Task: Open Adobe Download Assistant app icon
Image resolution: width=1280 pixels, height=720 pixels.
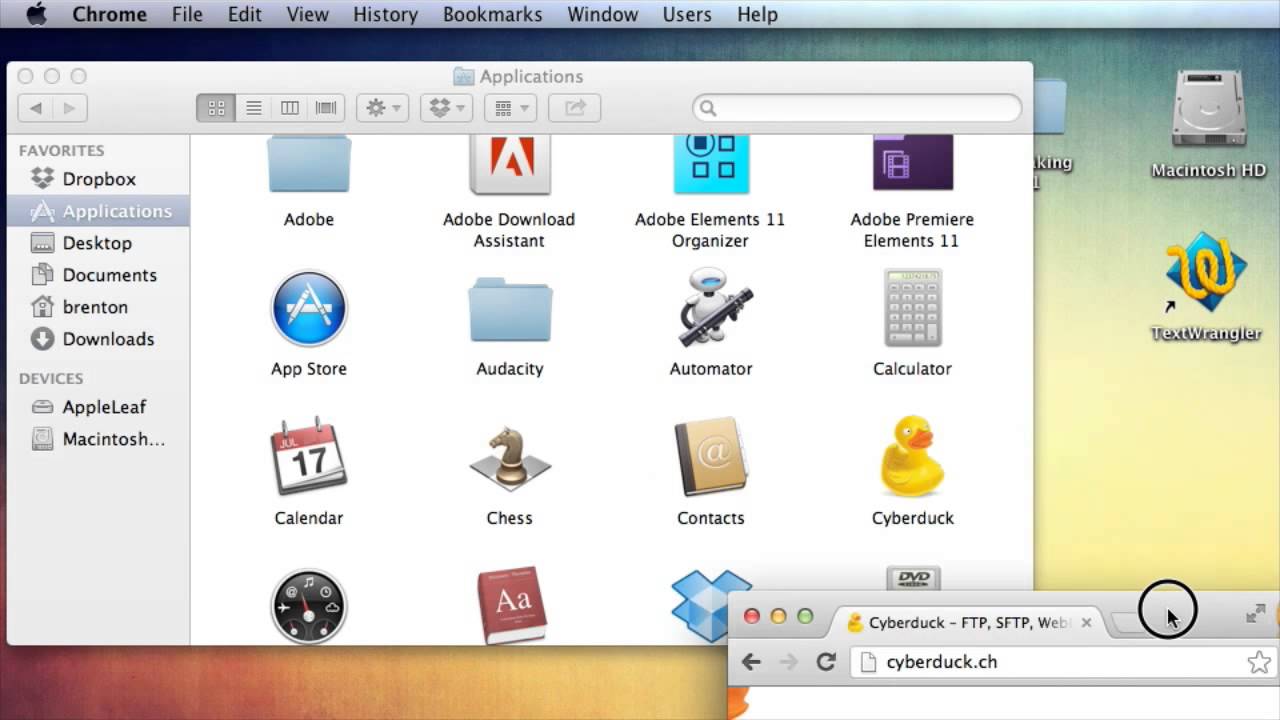Action: (509, 166)
